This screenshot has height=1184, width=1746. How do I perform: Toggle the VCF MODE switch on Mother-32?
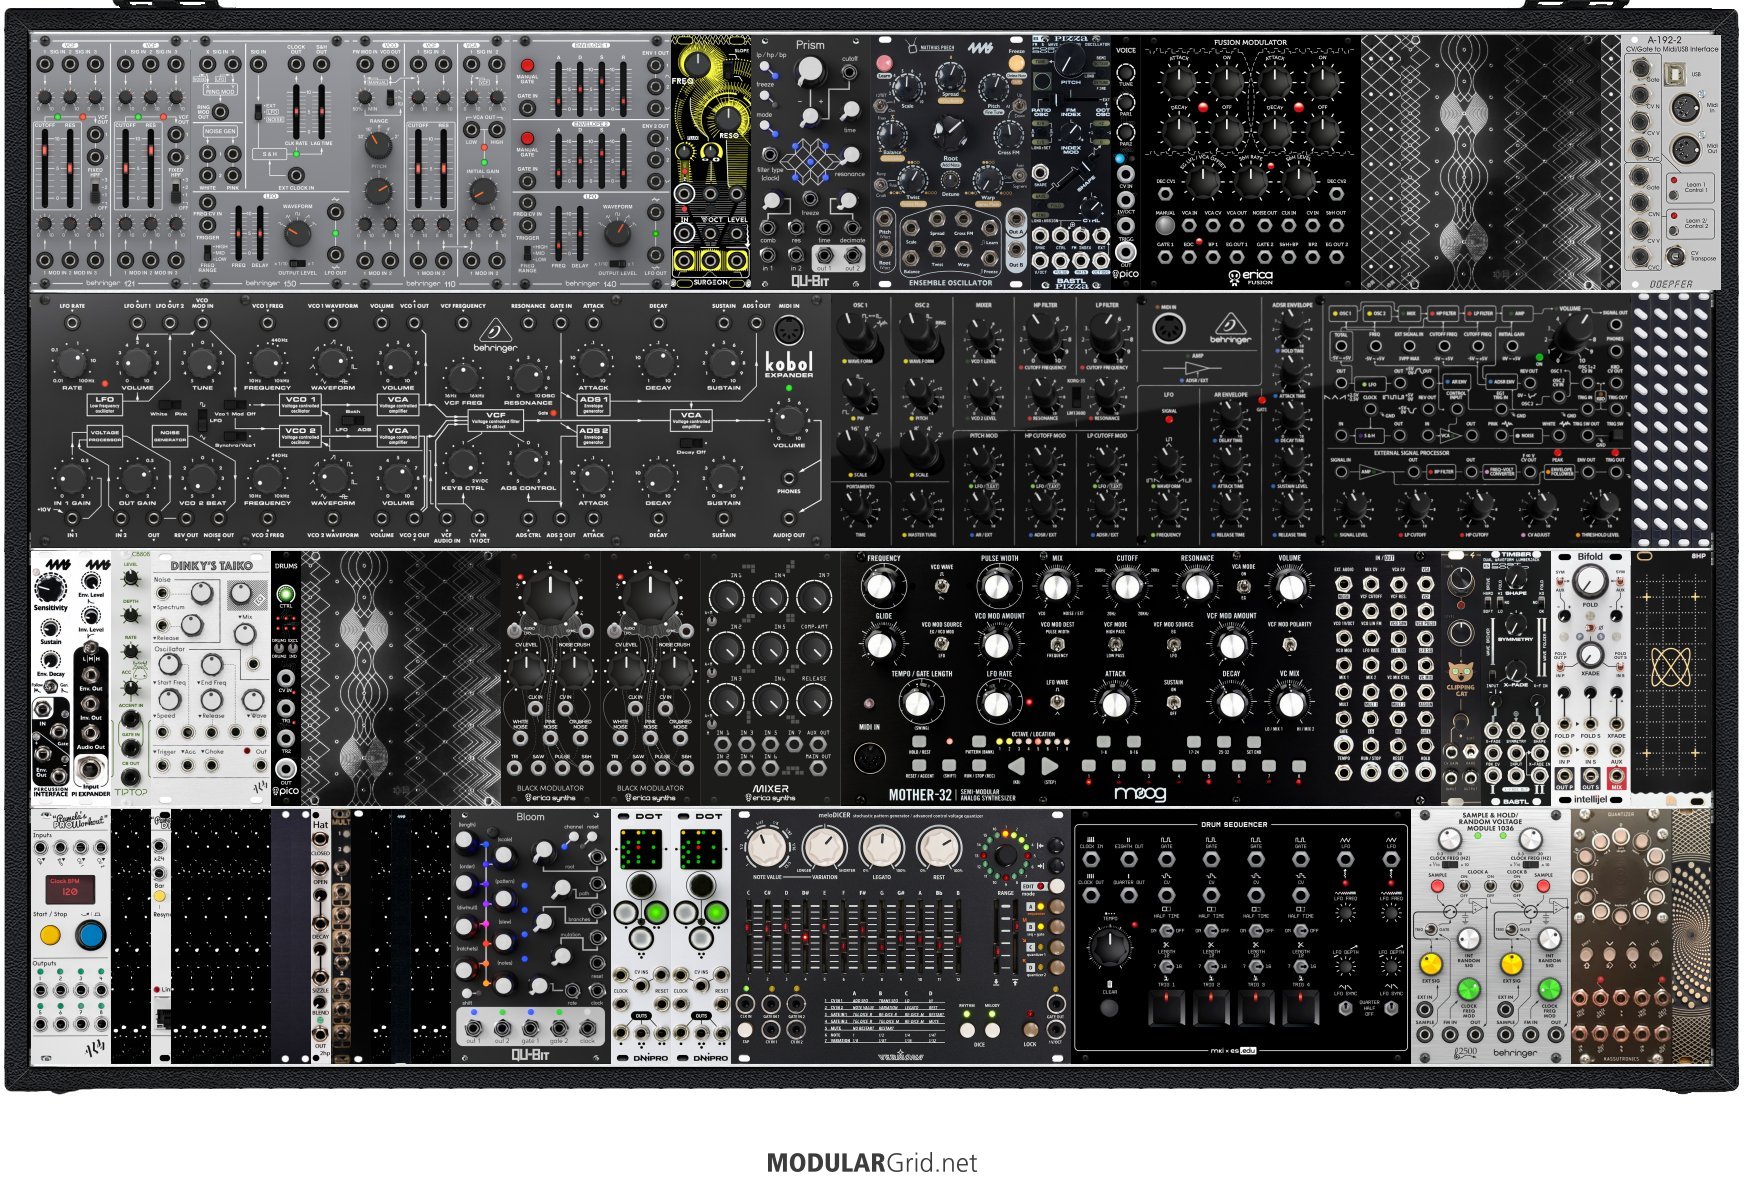[1114, 645]
